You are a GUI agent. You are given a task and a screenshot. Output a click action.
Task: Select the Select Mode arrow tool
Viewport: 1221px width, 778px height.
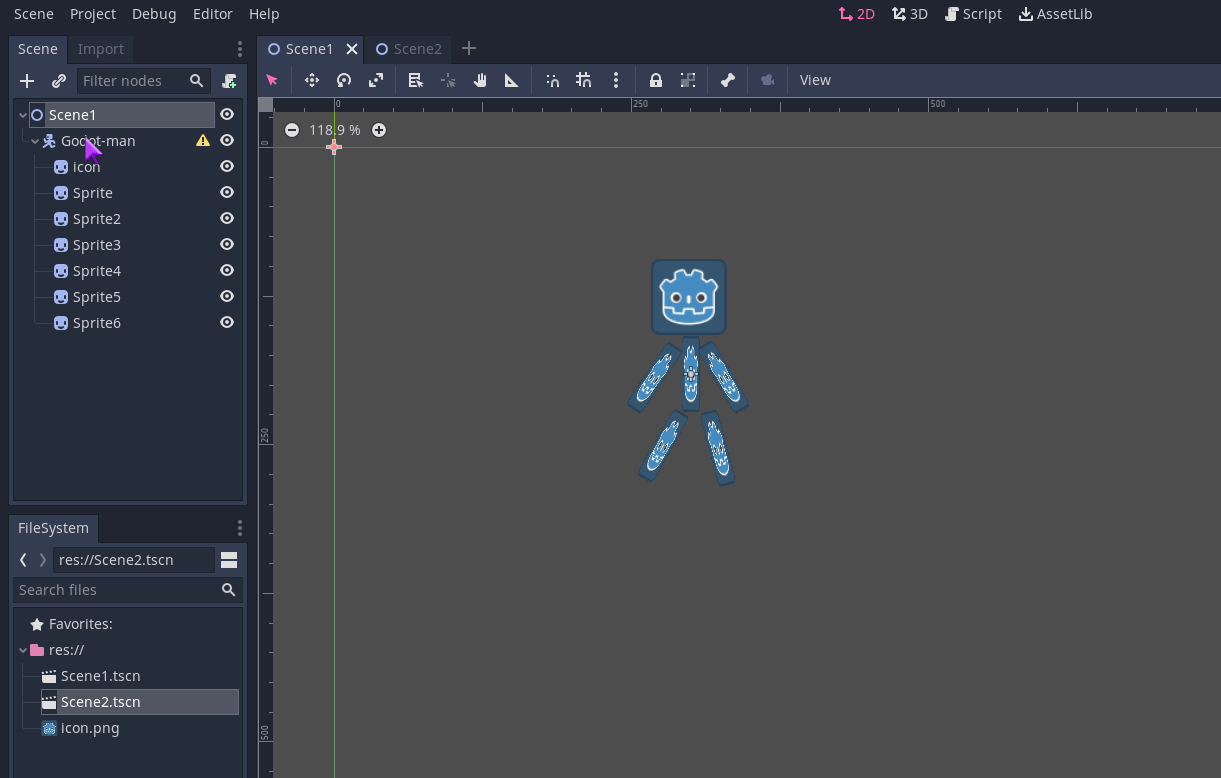(272, 80)
